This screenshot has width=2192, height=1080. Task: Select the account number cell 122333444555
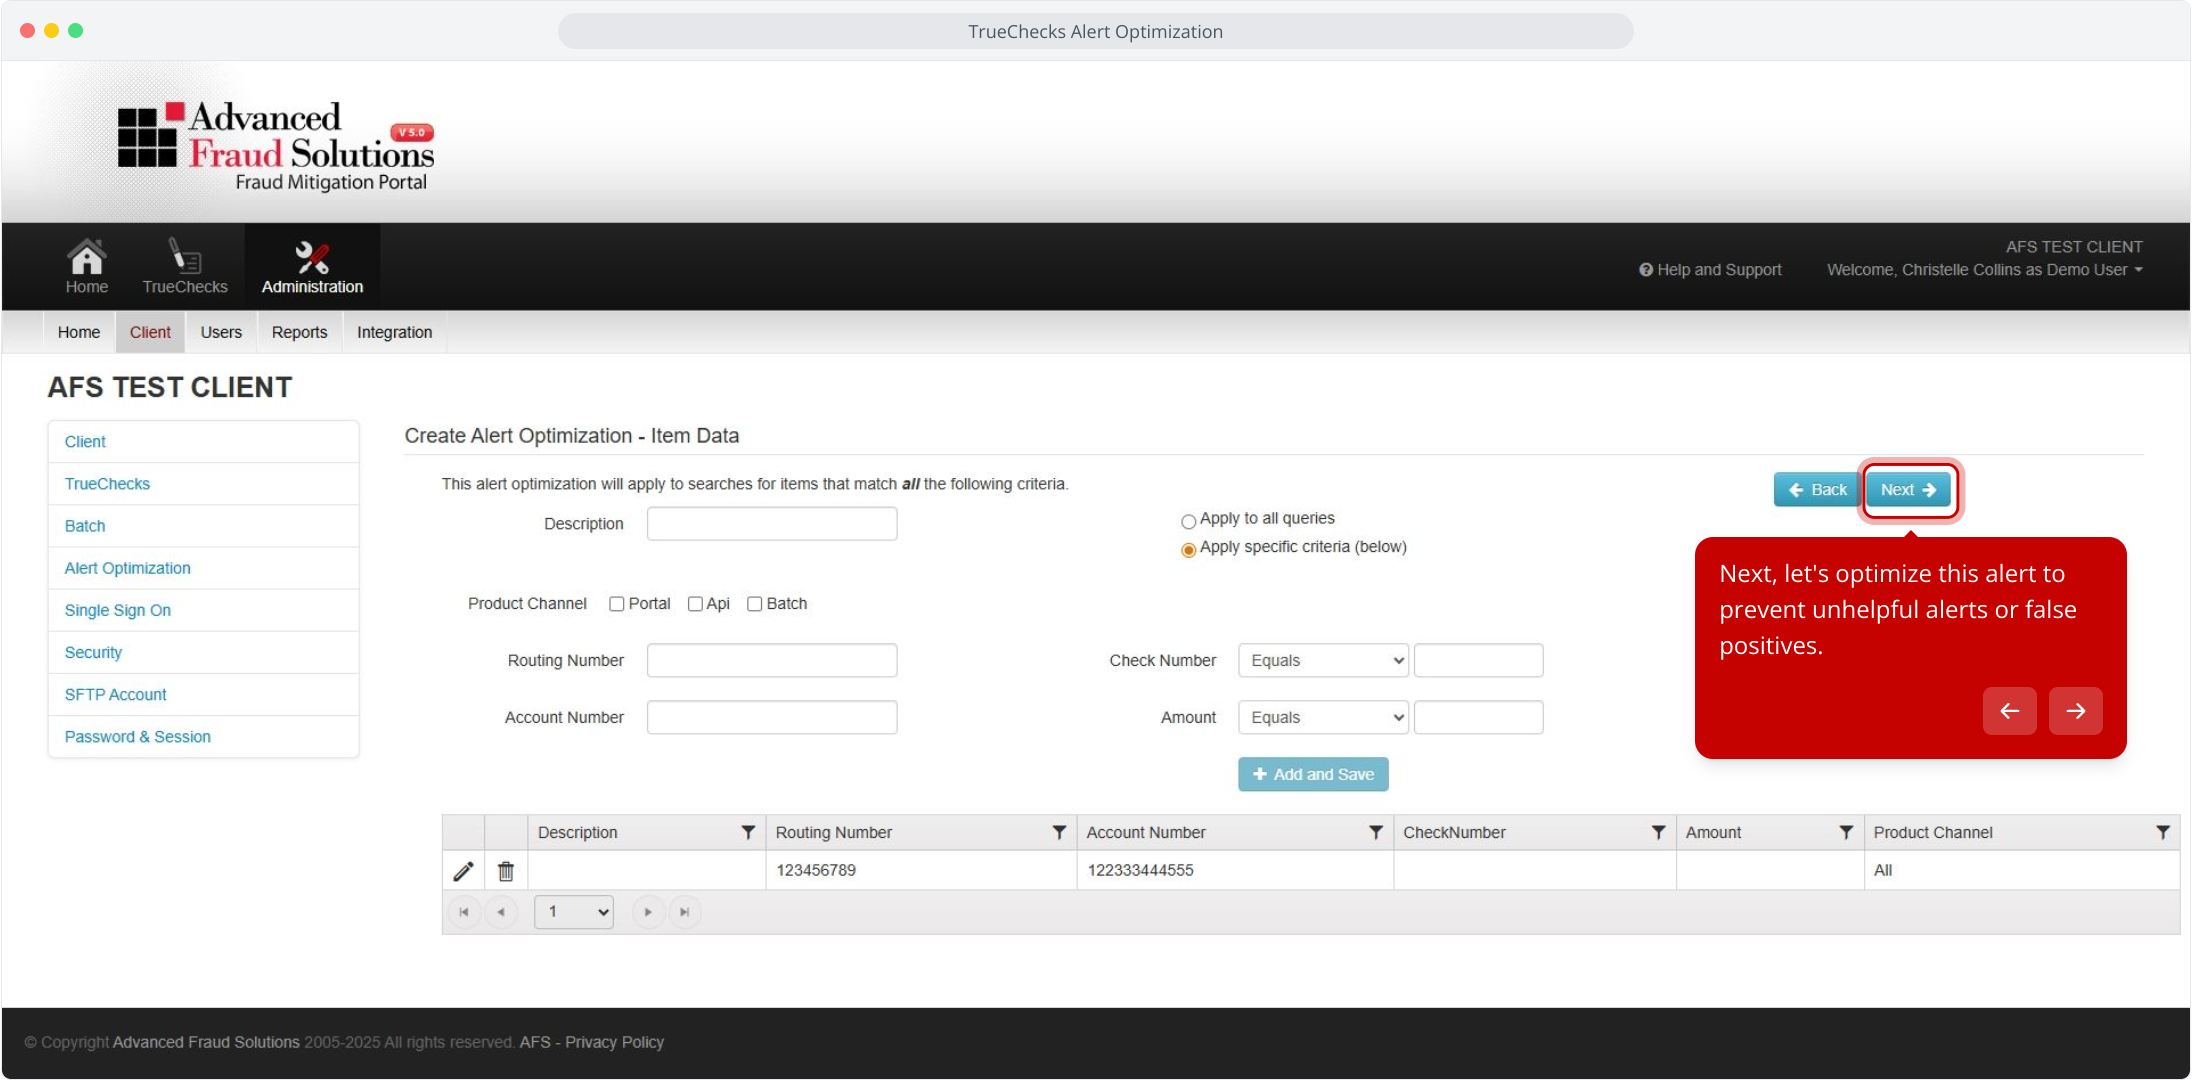[x=1235, y=871]
